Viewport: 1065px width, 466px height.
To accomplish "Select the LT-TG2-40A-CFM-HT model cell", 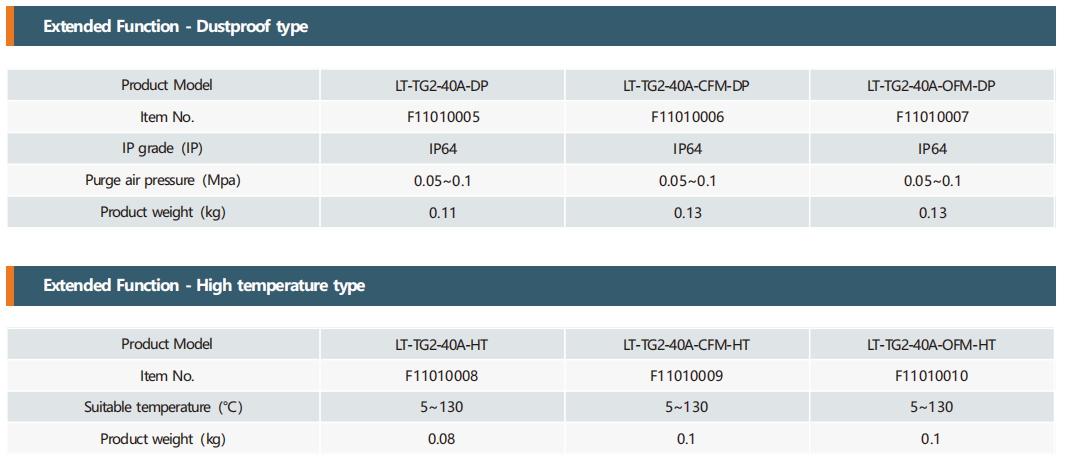I will [x=686, y=345].
